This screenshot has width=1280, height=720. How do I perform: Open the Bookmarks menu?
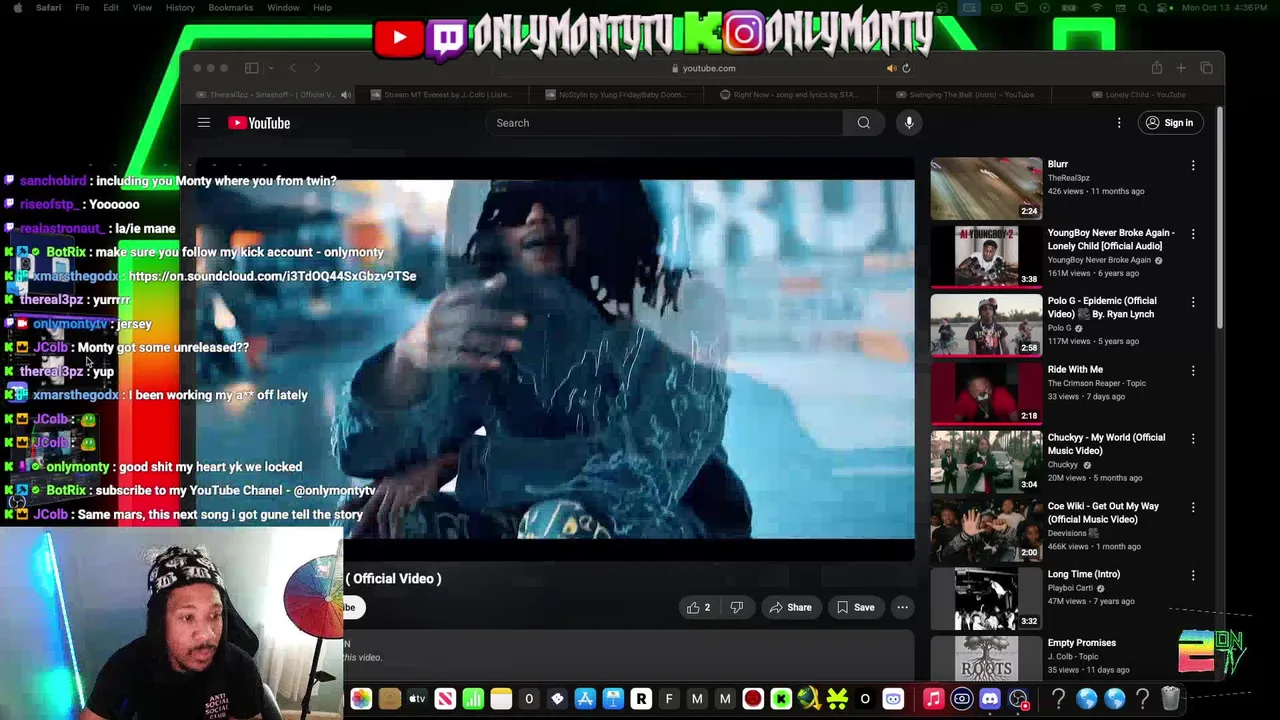tap(231, 7)
